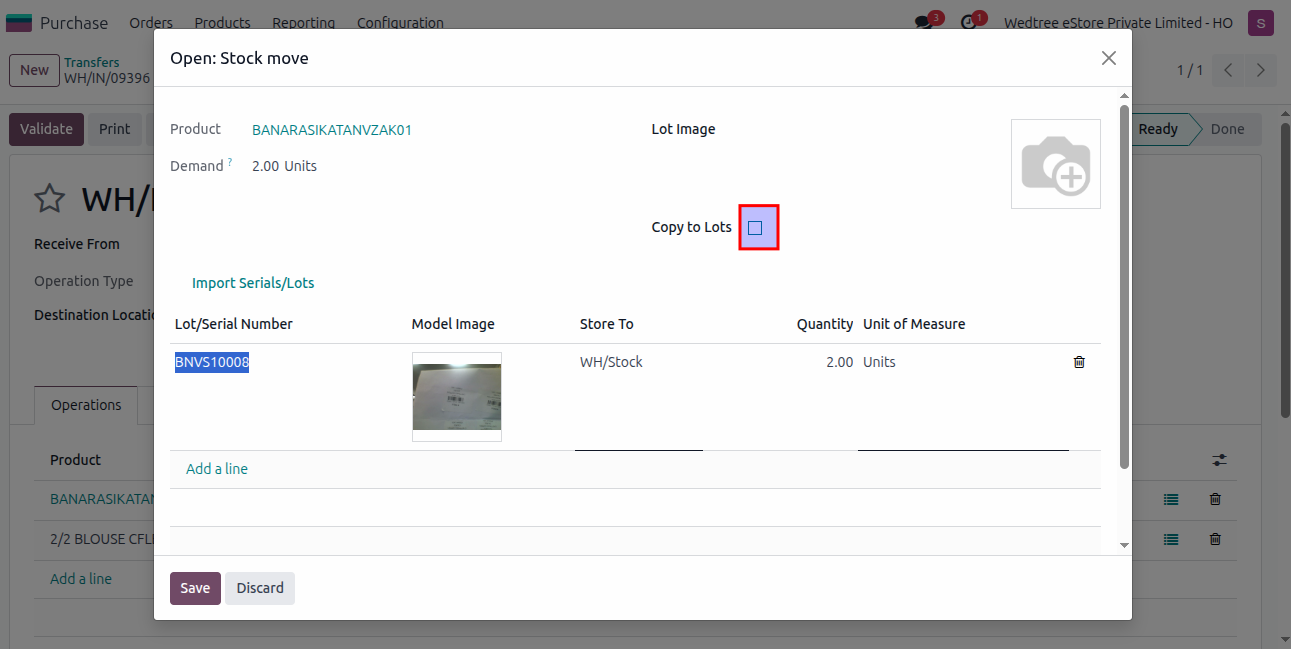This screenshot has width=1291, height=649.
Task: Click the next record pagination arrow
Action: pyautogui.click(x=1259, y=70)
